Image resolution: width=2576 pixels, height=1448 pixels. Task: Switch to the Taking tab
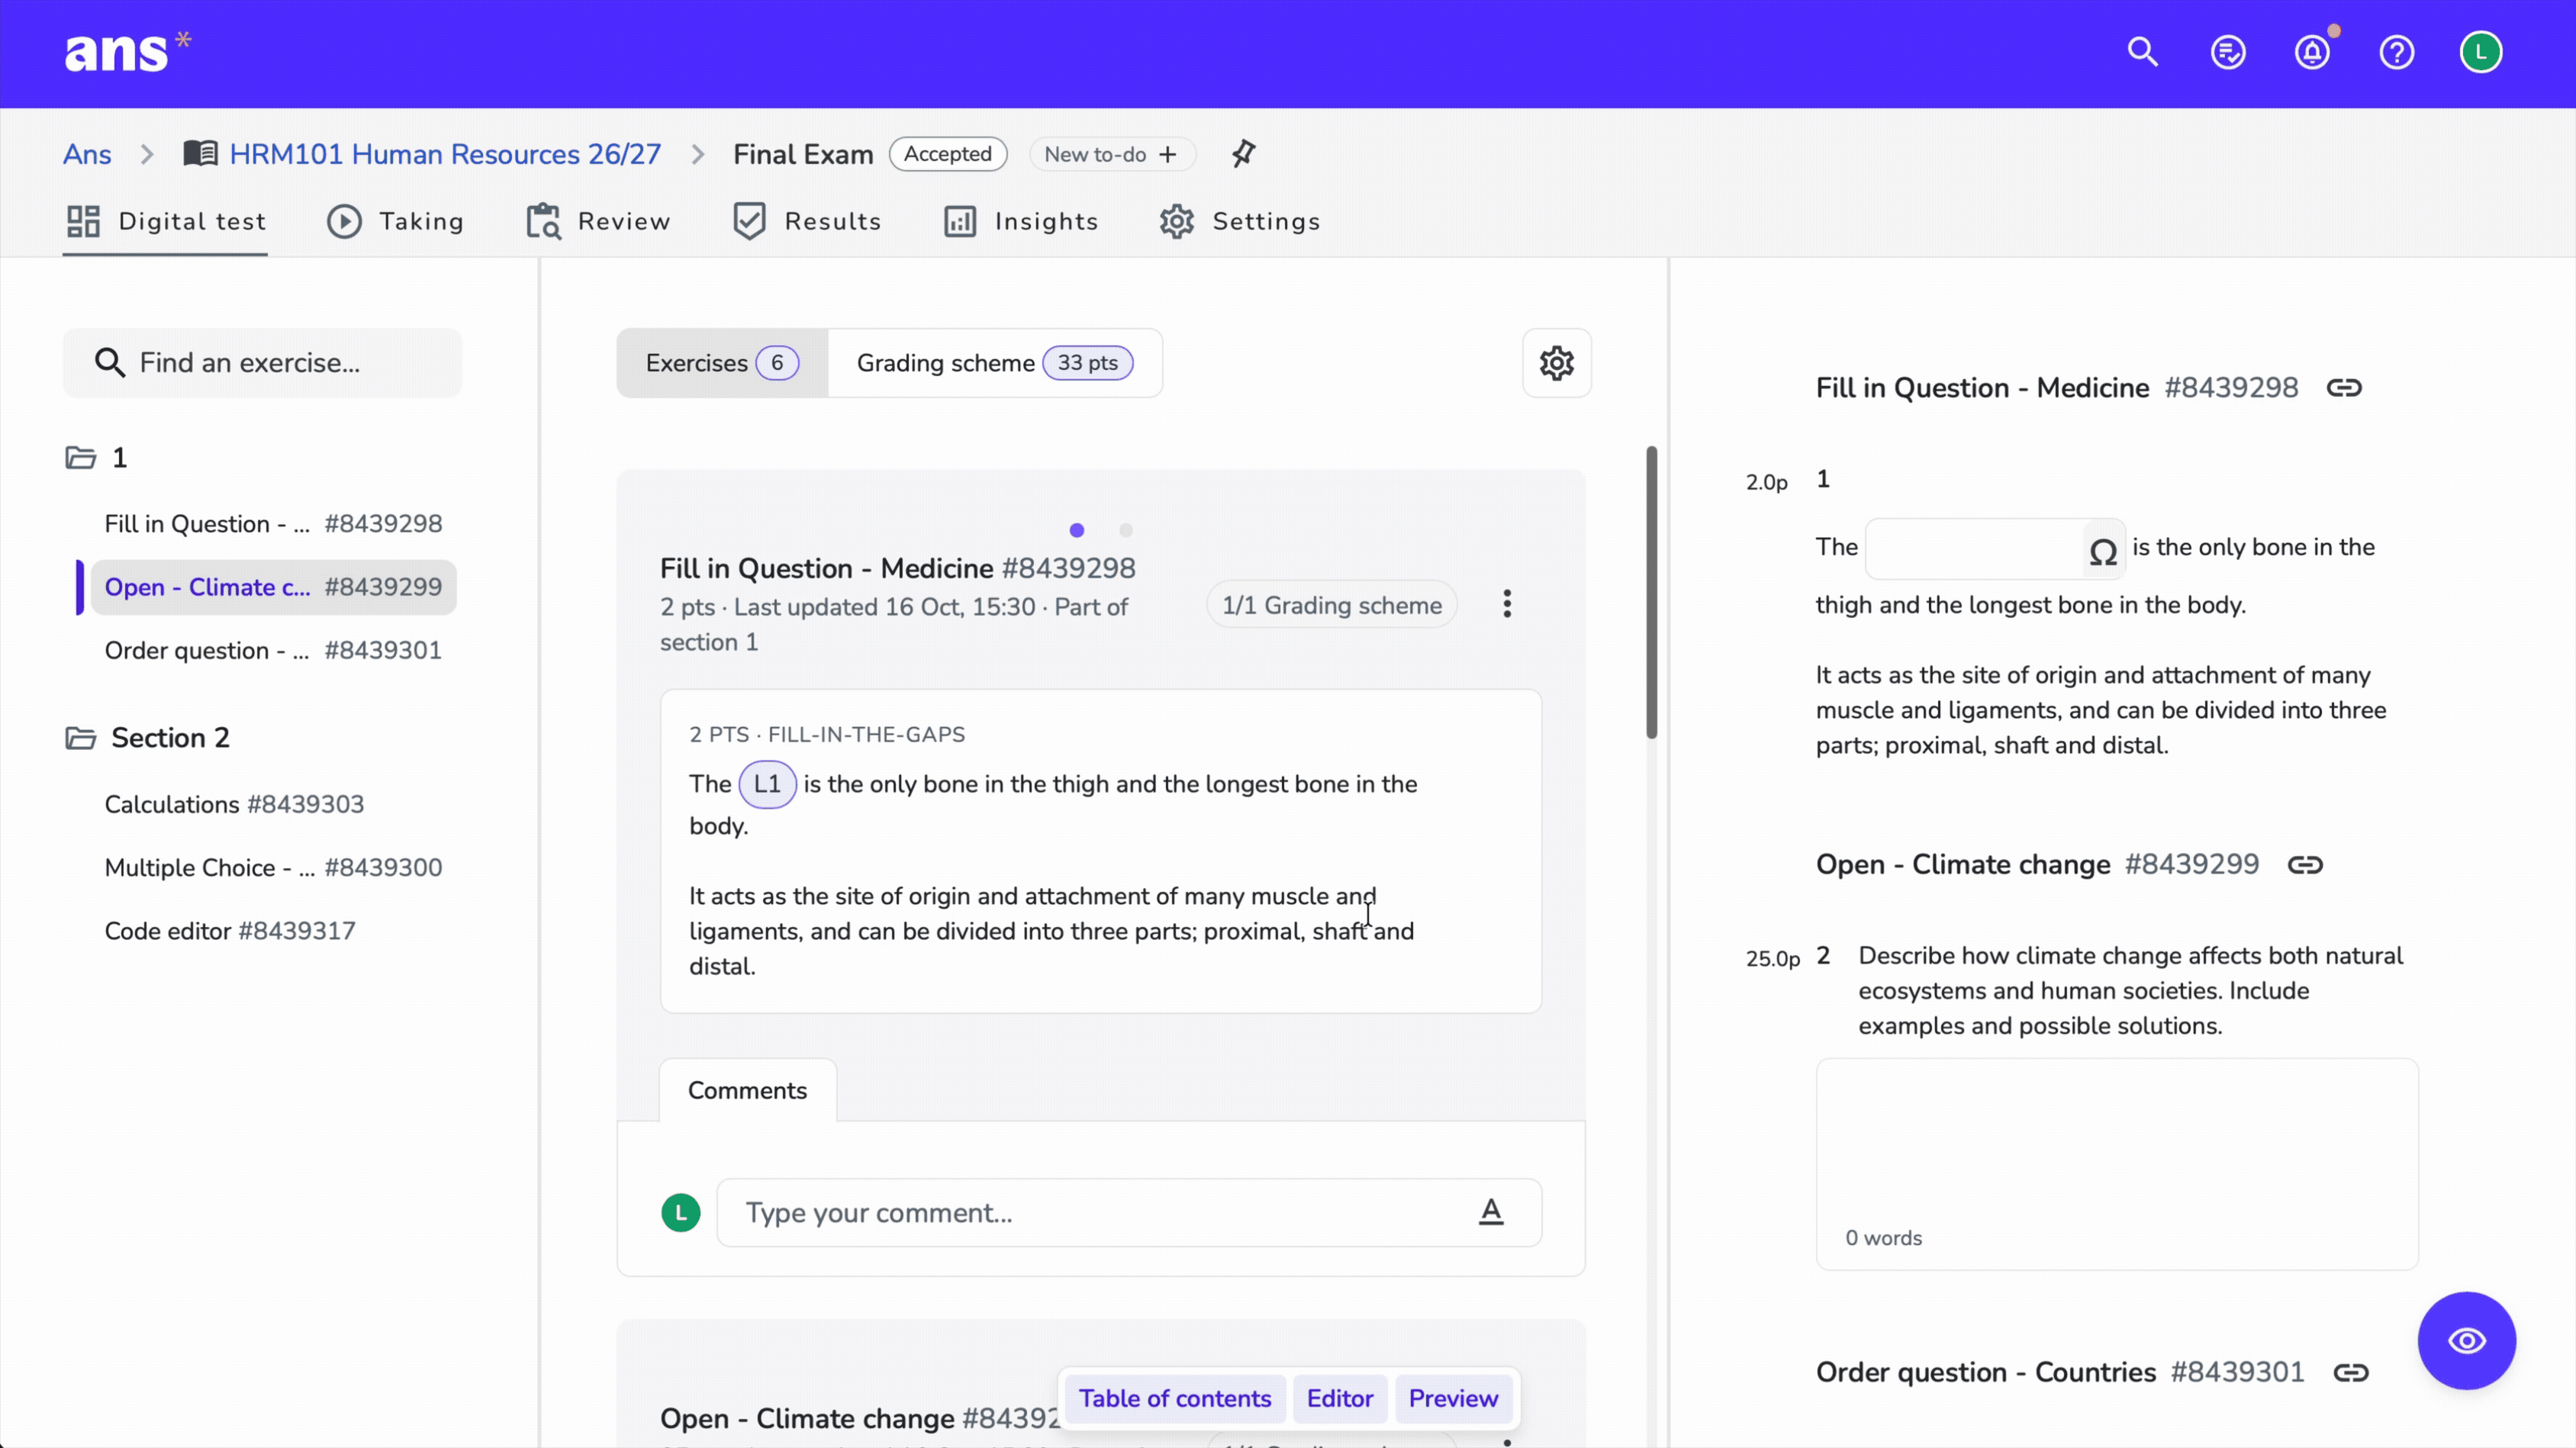point(396,221)
